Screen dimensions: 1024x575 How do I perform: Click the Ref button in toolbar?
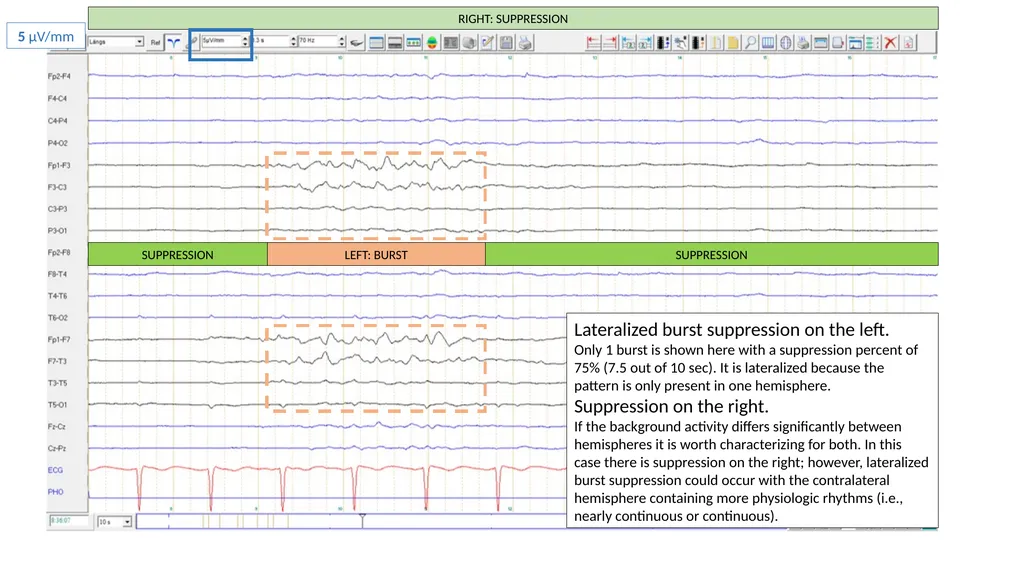coord(155,42)
